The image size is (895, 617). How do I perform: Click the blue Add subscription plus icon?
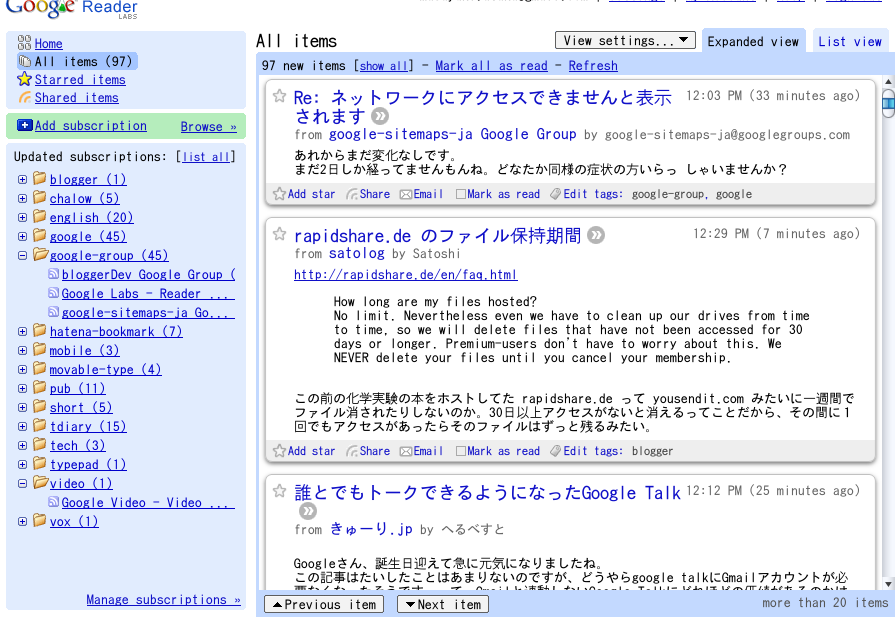[25, 125]
